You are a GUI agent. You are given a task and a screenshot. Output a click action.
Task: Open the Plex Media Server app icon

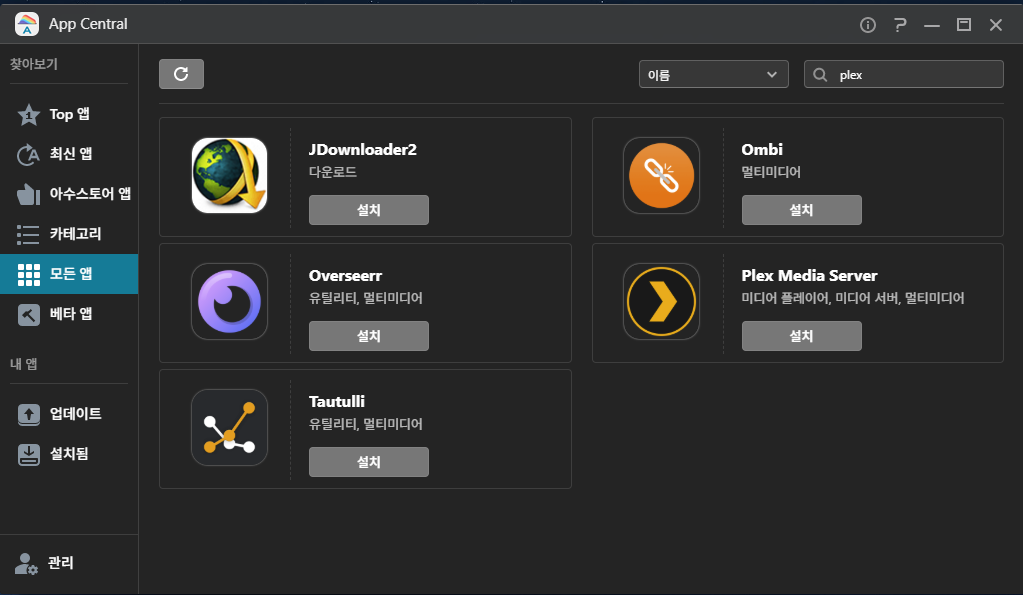pos(662,301)
